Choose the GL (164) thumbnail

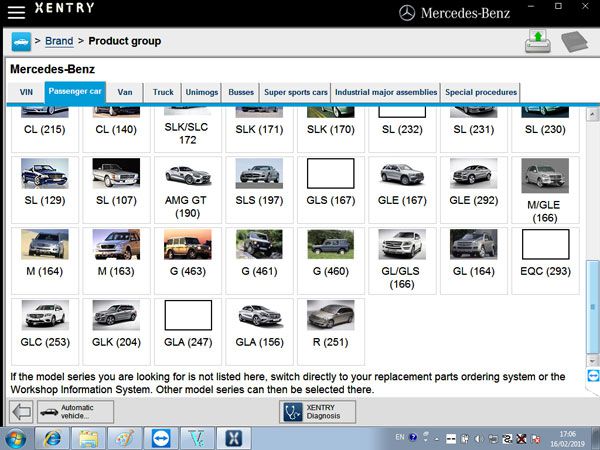(474, 244)
